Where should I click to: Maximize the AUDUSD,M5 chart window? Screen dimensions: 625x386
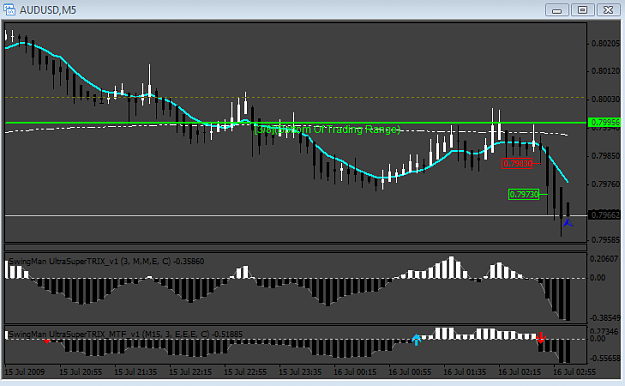click(582, 10)
